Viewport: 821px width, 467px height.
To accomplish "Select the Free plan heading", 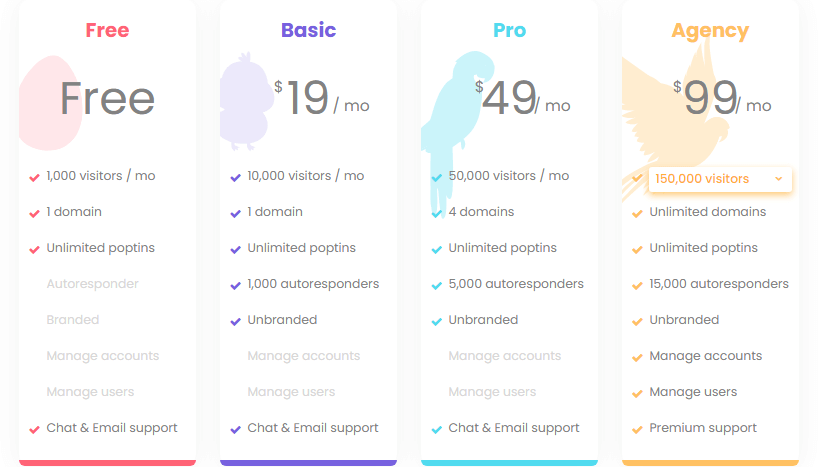I will click(x=107, y=30).
